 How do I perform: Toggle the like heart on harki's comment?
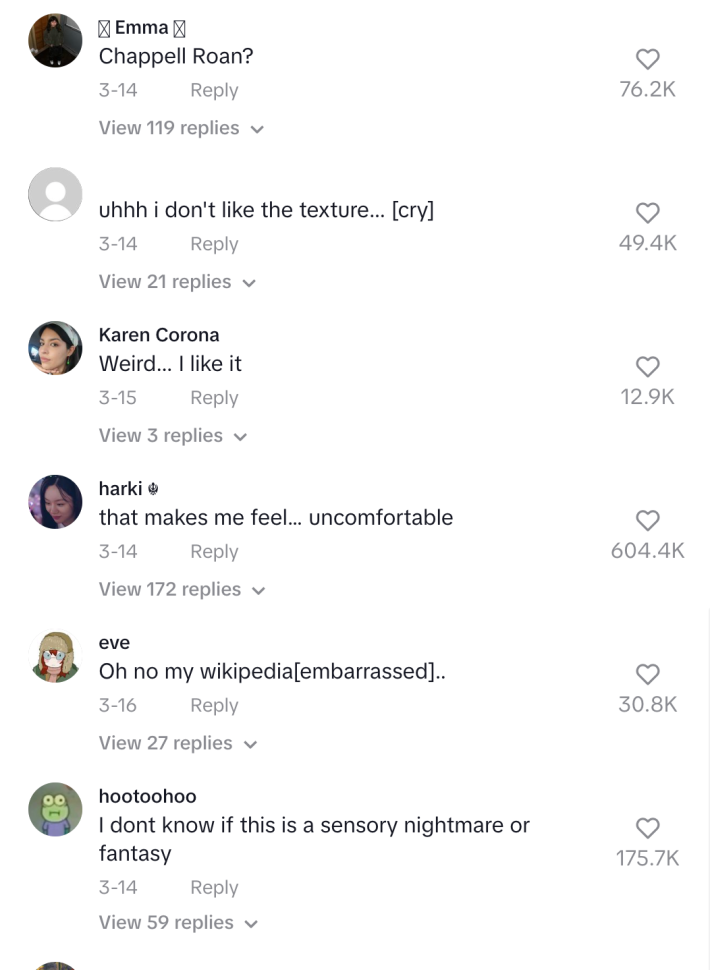647,521
